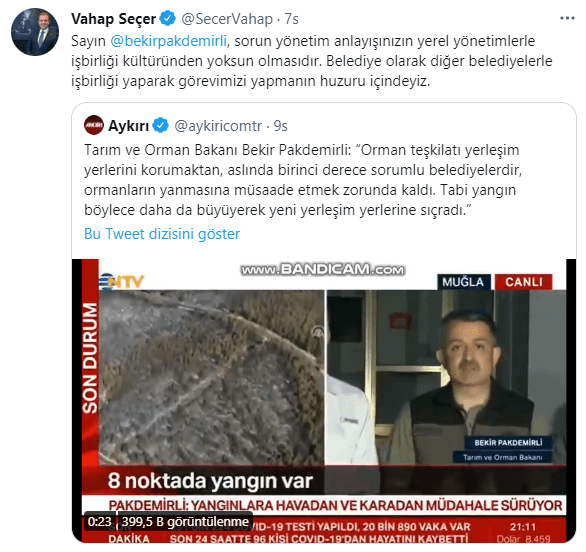Image resolution: width=586 pixels, height=552 pixels.
Task: Click the Vahap Seçer display name
Action: click(114, 19)
